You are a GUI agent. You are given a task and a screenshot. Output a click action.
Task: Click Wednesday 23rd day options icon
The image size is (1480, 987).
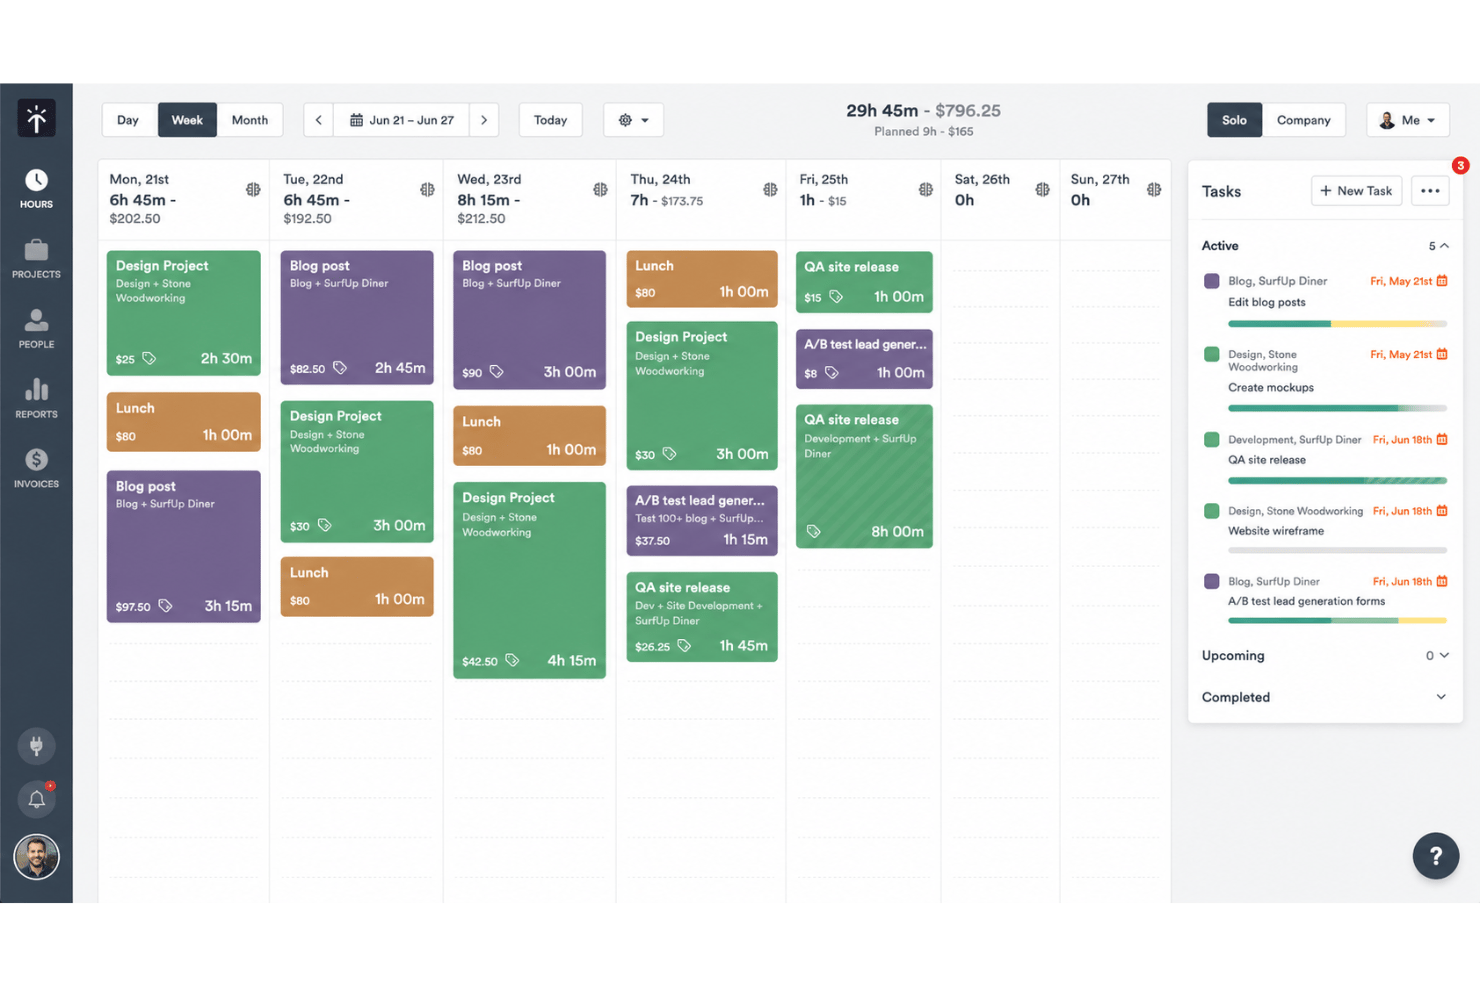click(x=600, y=189)
